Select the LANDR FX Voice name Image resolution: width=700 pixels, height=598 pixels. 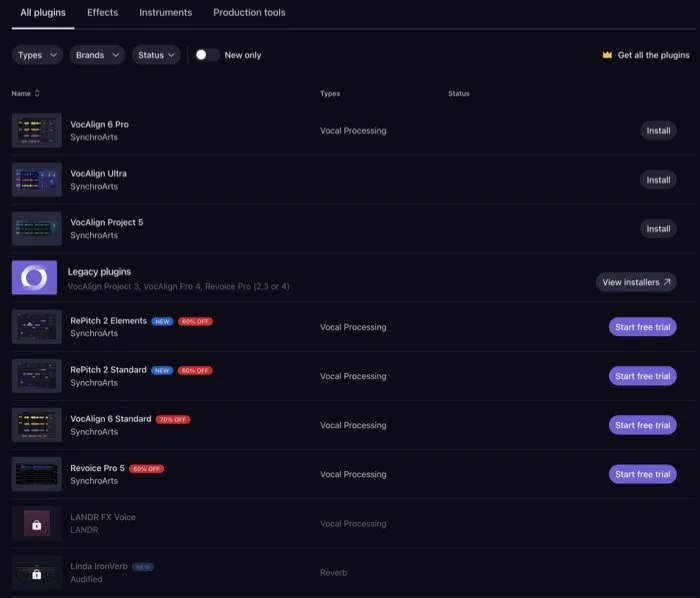tap(103, 517)
